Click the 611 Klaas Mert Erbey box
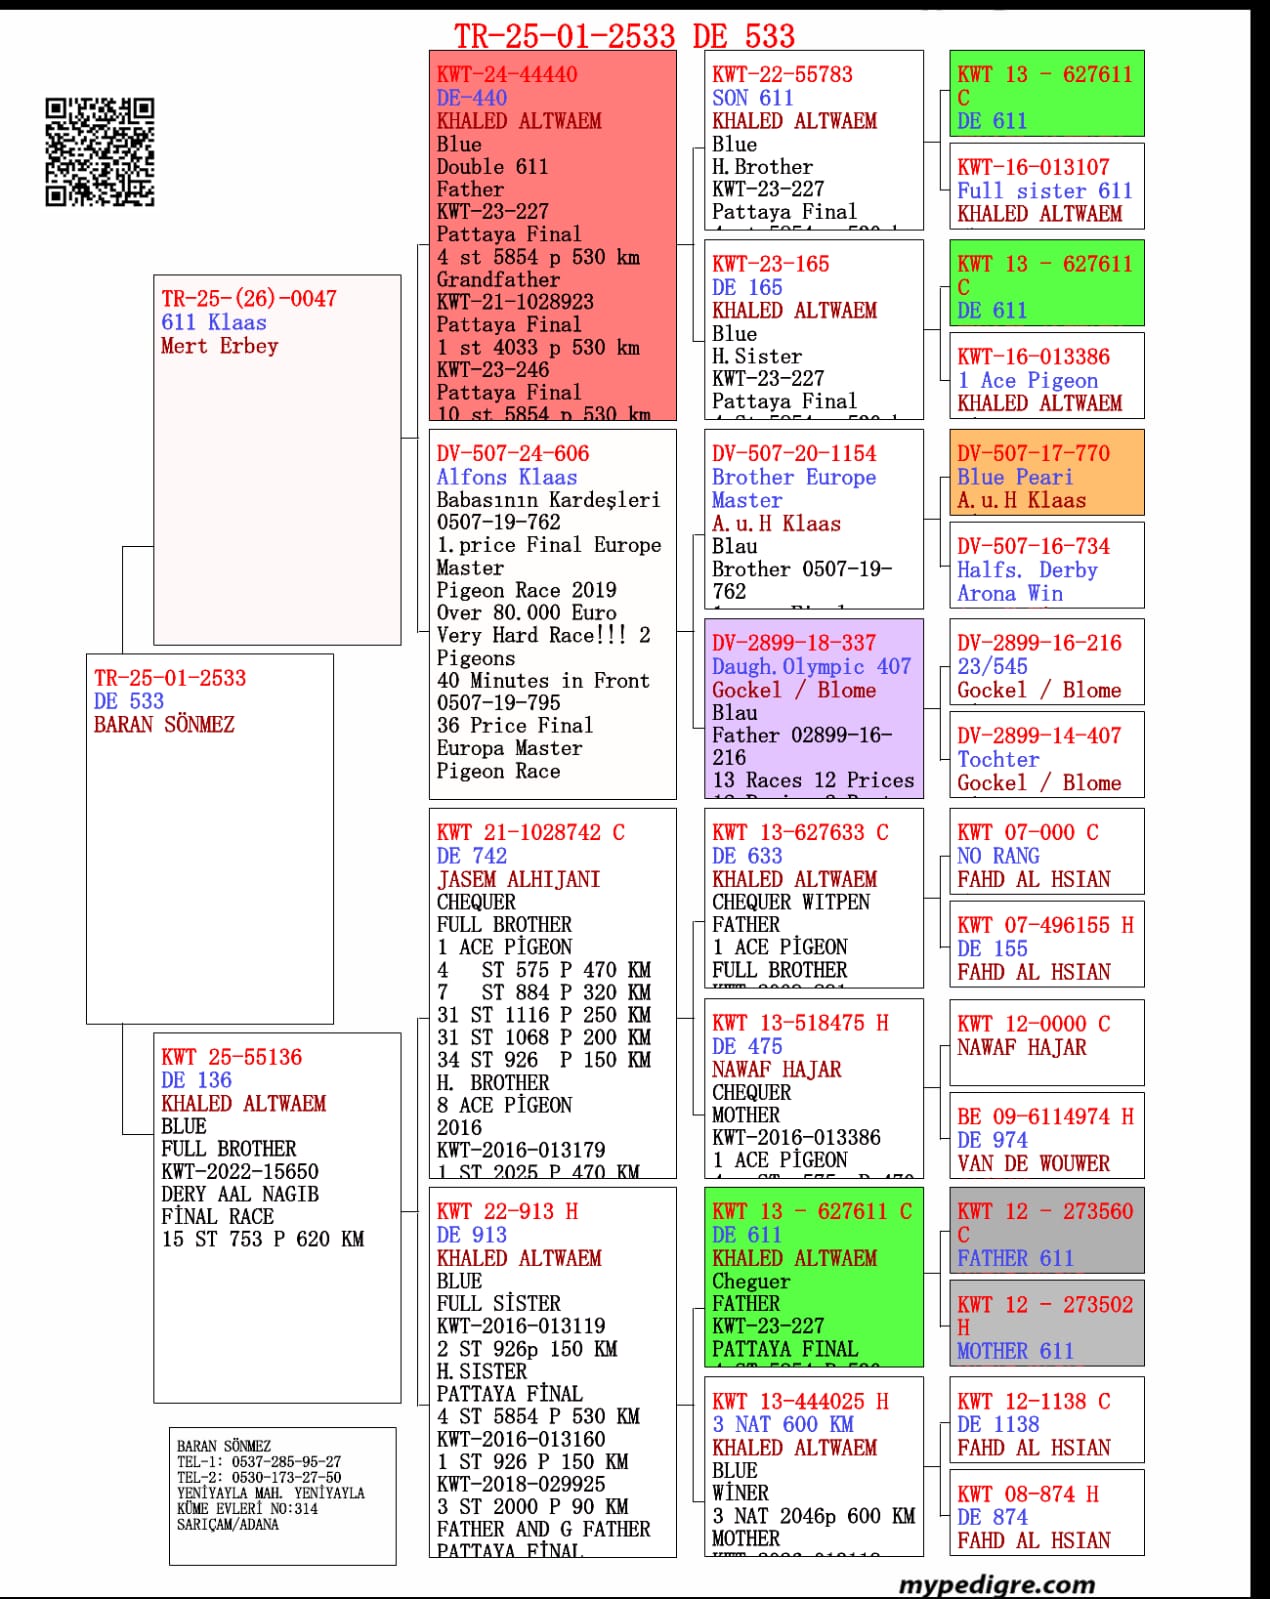 pyautogui.click(x=277, y=460)
